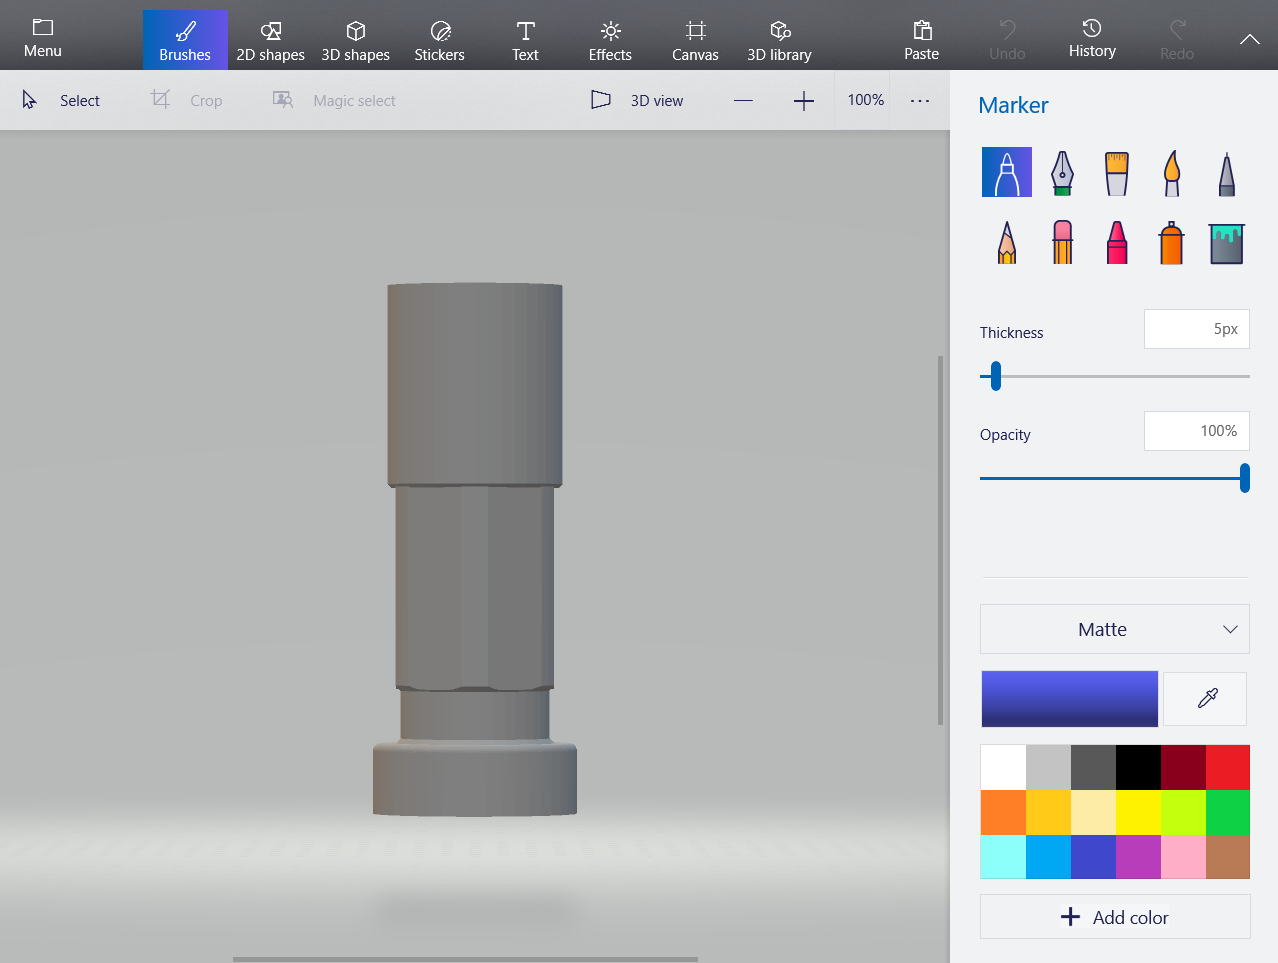This screenshot has width=1278, height=963.
Task: Select the Eraser tool
Action: [1062, 243]
